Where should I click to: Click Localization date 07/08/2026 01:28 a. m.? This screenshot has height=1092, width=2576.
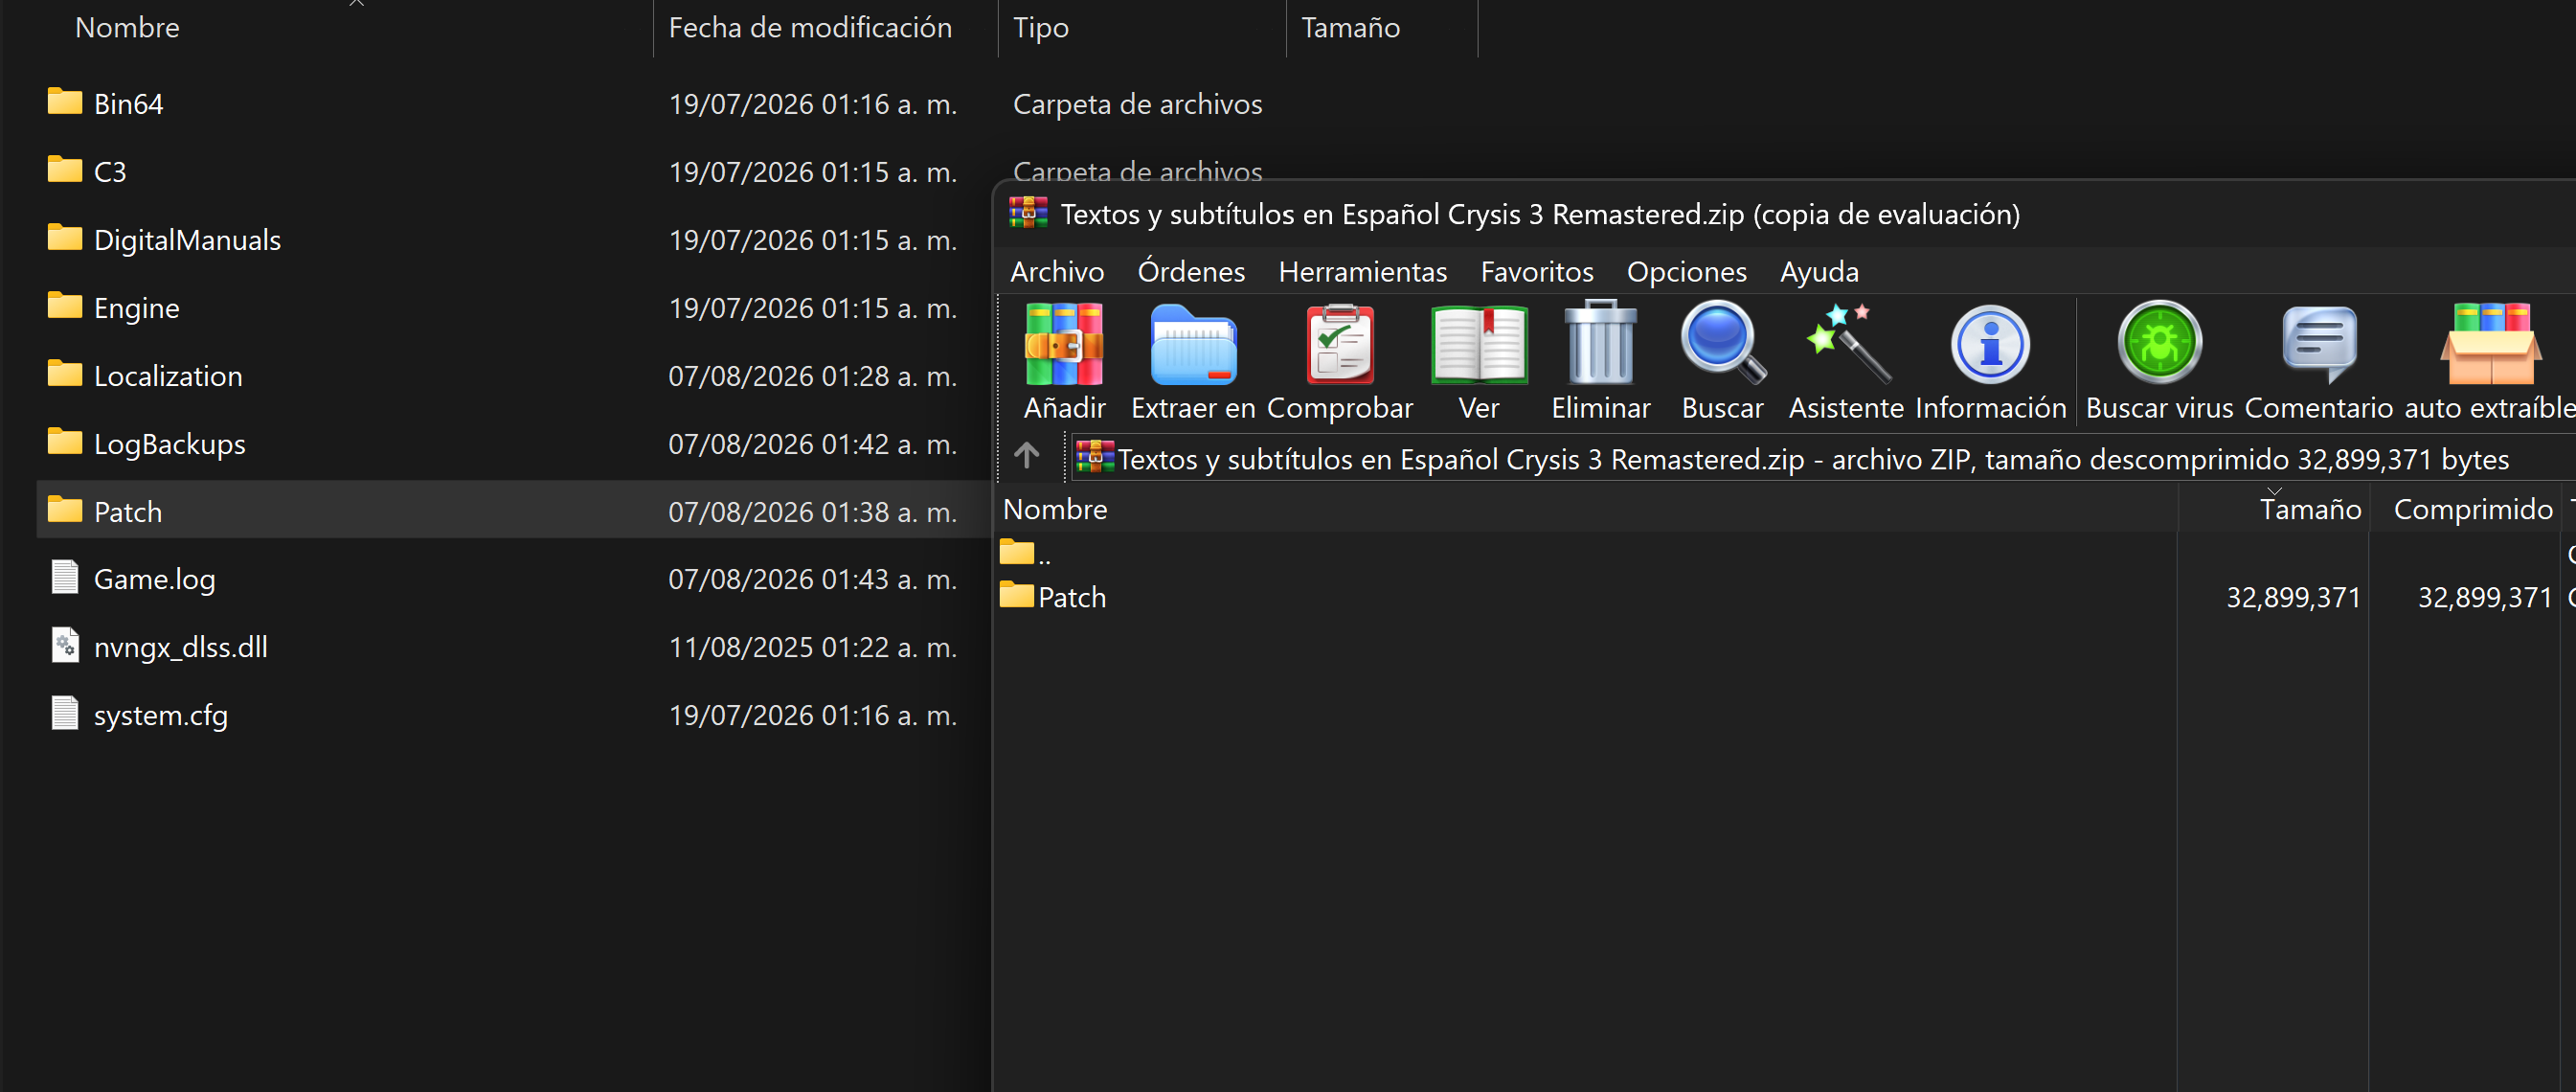pos(812,375)
